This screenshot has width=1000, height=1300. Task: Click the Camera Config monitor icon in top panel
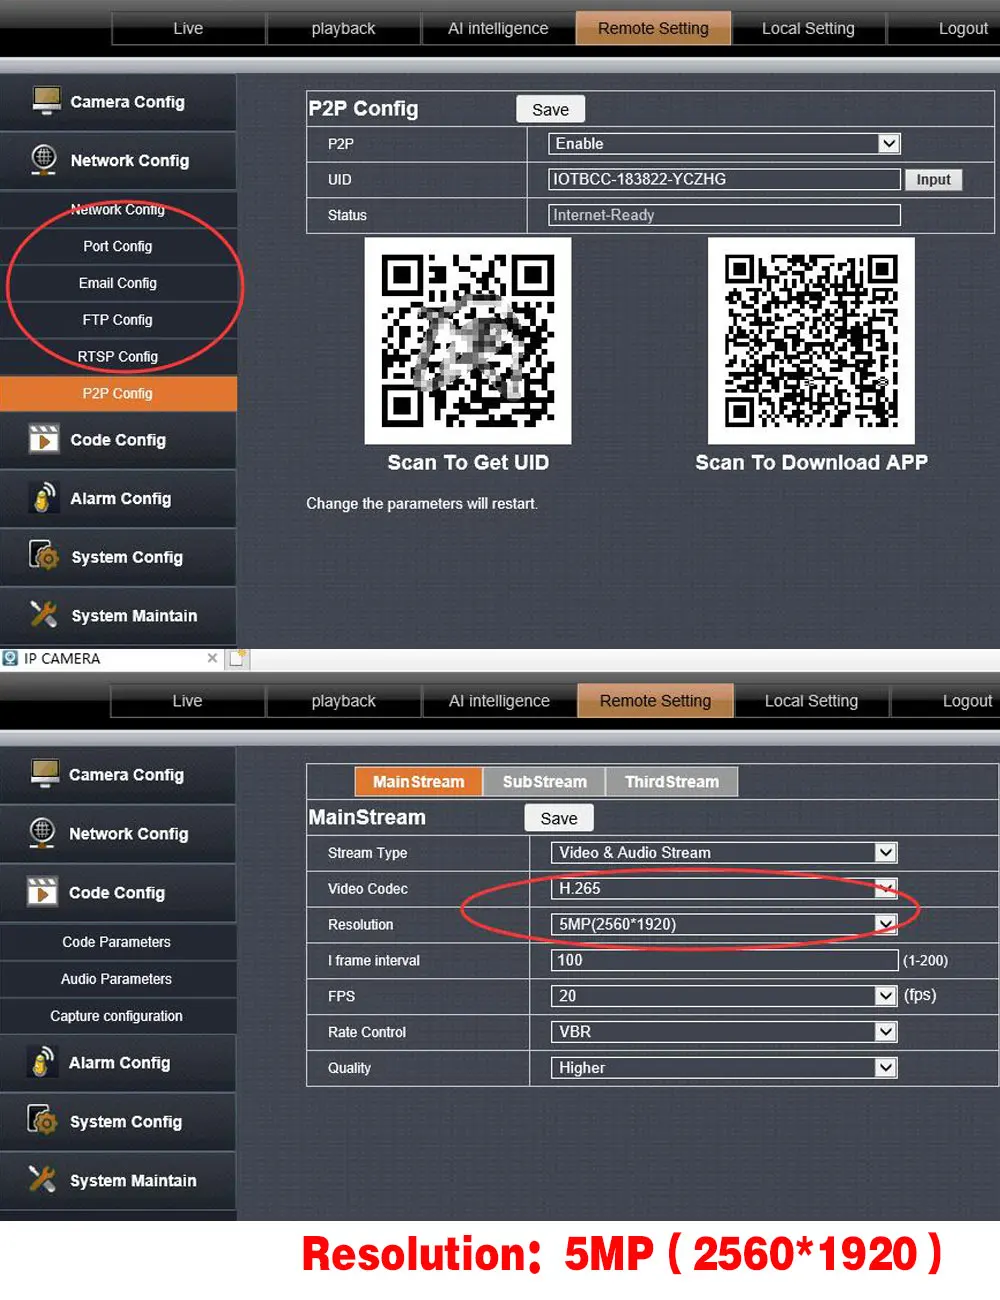click(x=45, y=101)
